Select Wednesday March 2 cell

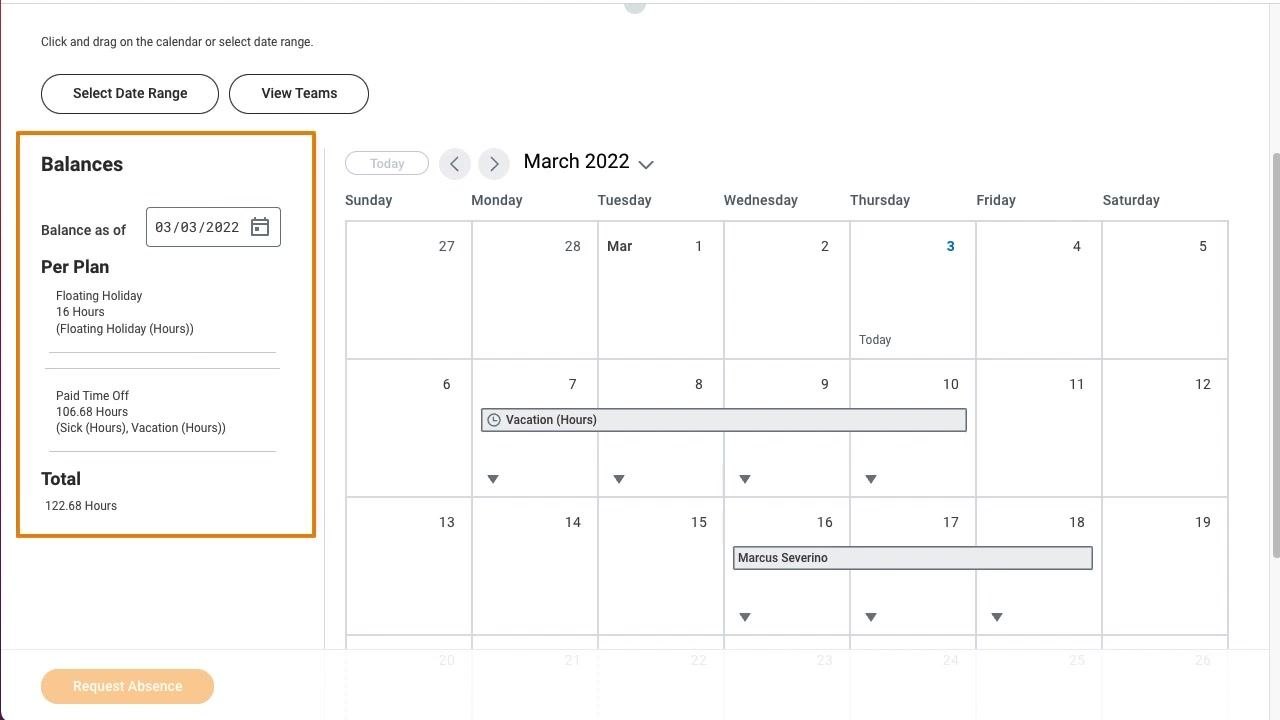[787, 290]
